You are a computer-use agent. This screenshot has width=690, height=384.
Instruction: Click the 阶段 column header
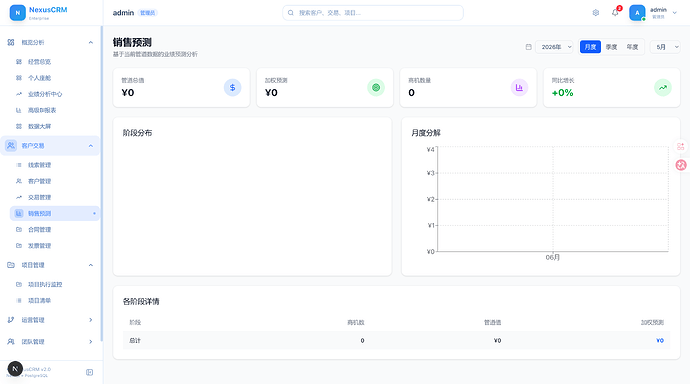click(x=135, y=322)
